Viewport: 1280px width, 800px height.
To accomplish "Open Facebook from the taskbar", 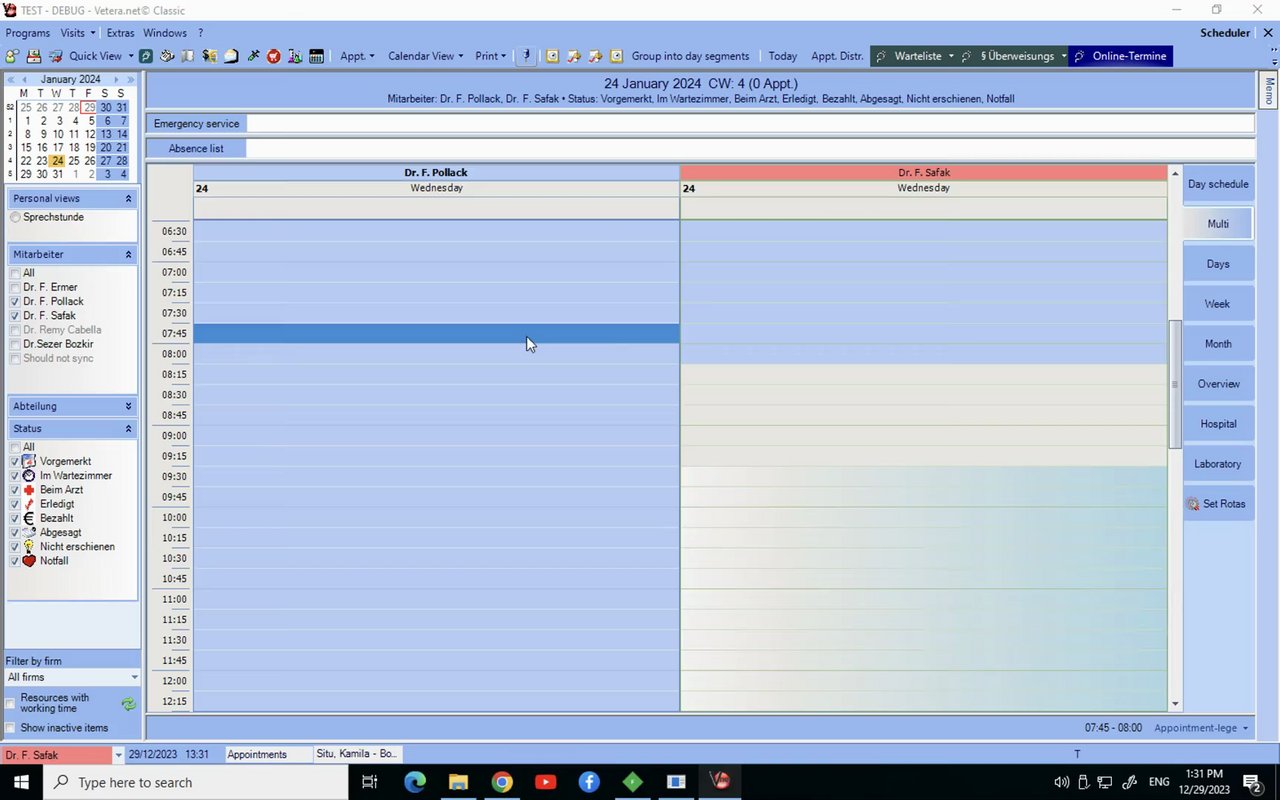I will (589, 782).
